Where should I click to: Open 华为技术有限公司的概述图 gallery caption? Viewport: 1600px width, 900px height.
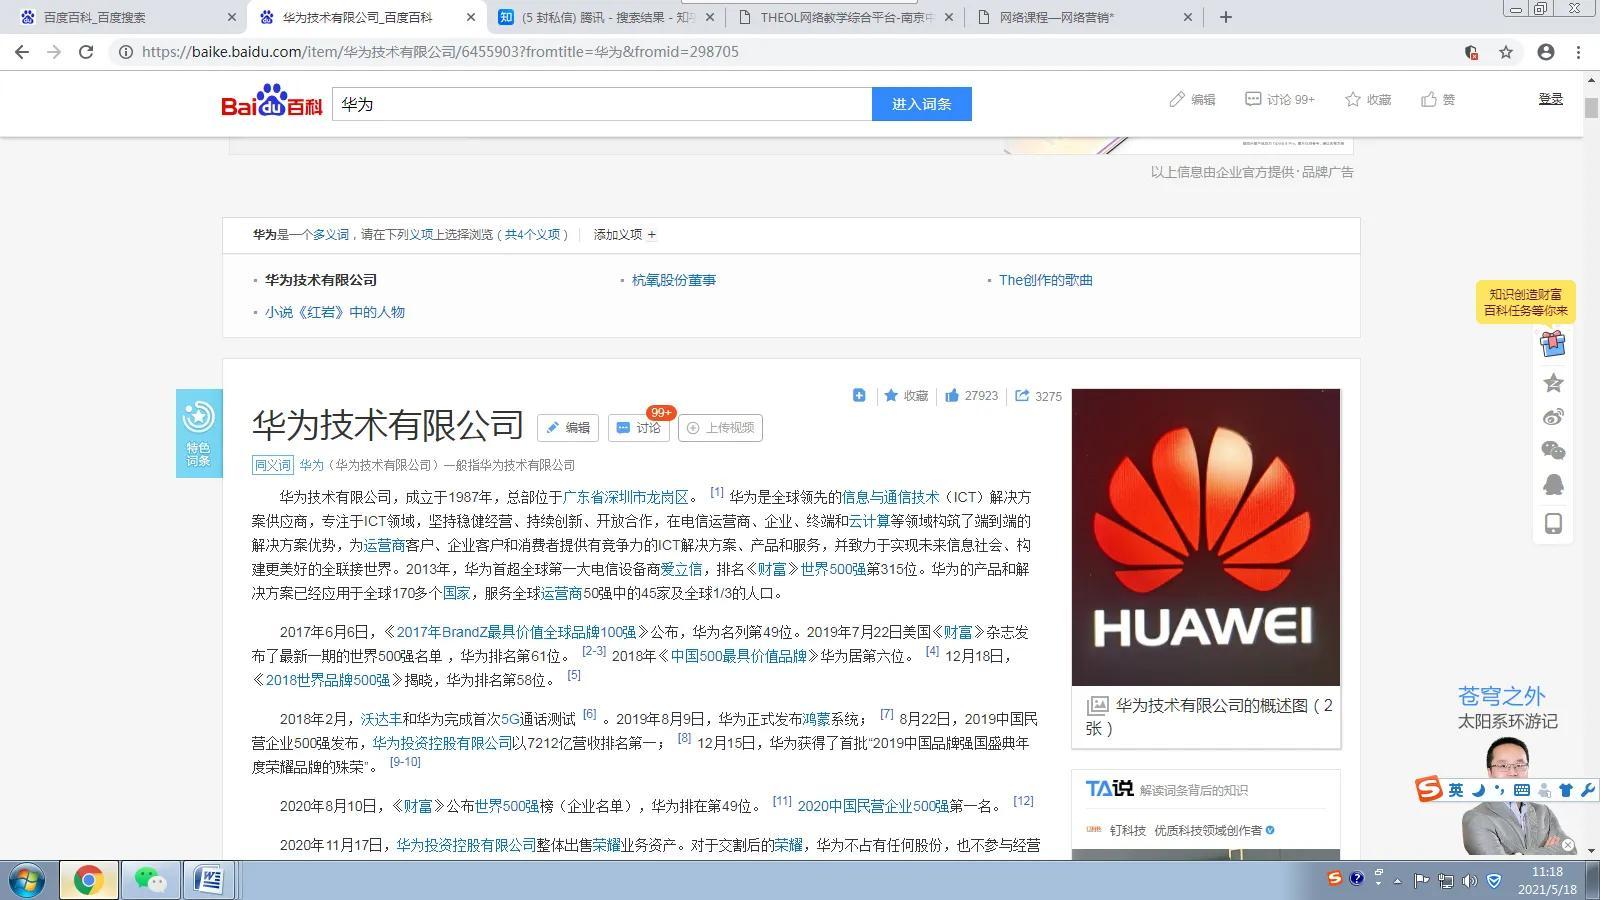tap(1208, 716)
